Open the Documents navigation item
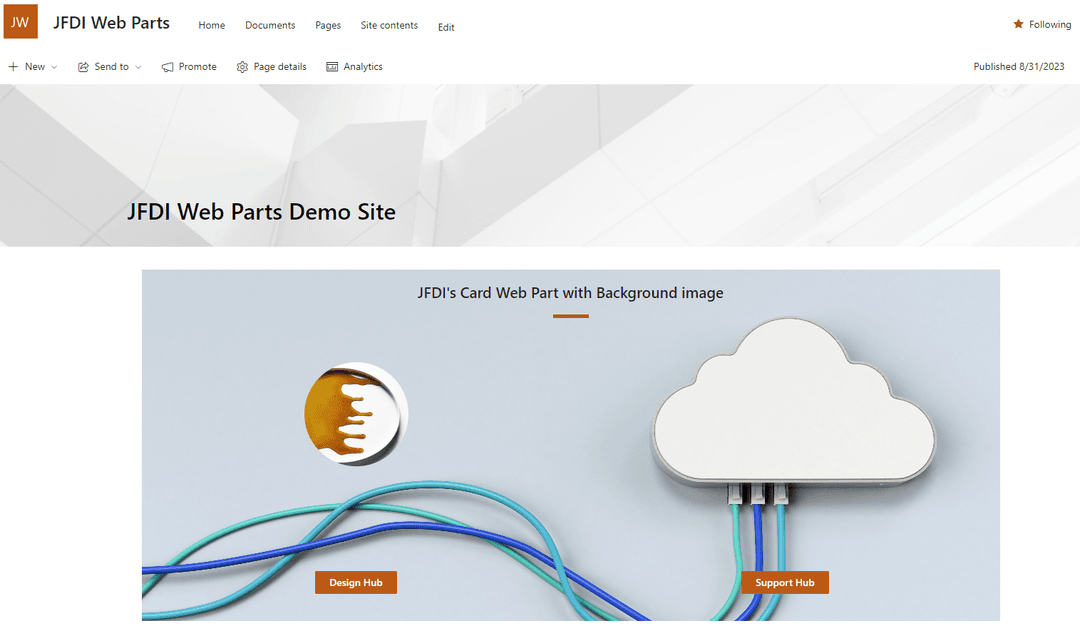The height and width of the screenshot is (636, 1080). point(270,26)
